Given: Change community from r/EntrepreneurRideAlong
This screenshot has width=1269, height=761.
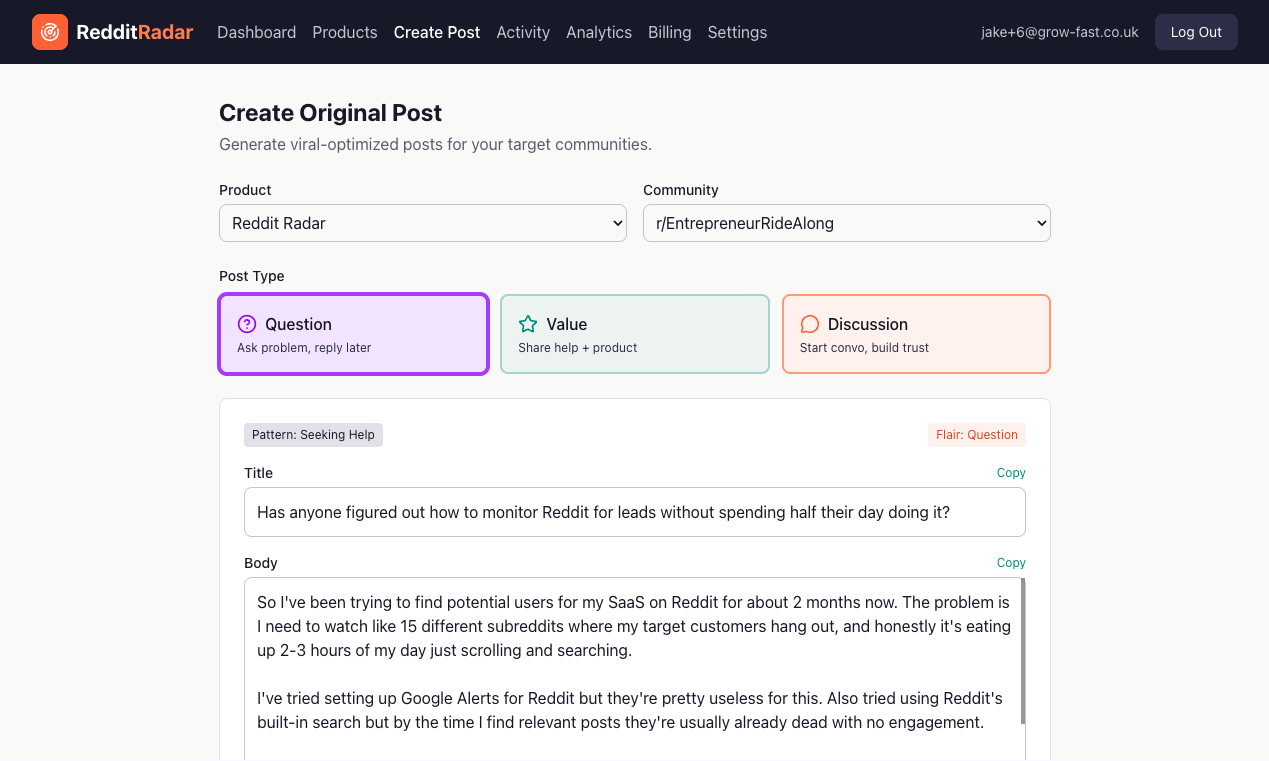Looking at the screenshot, I should [846, 222].
